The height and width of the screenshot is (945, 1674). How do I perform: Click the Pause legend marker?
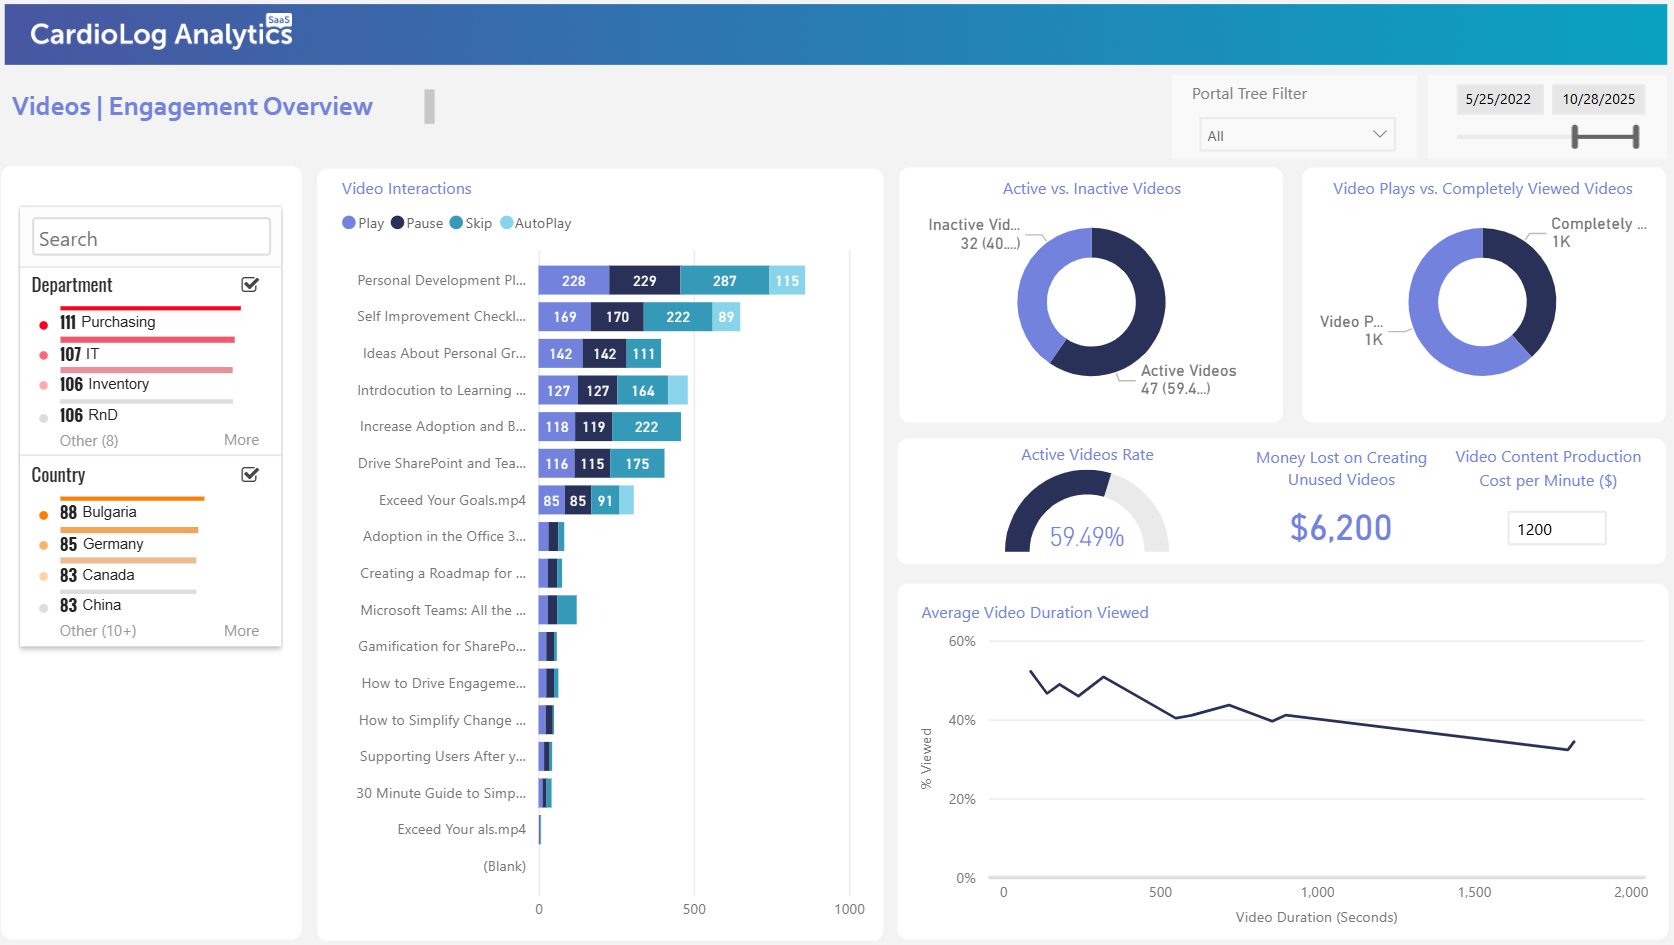[397, 223]
